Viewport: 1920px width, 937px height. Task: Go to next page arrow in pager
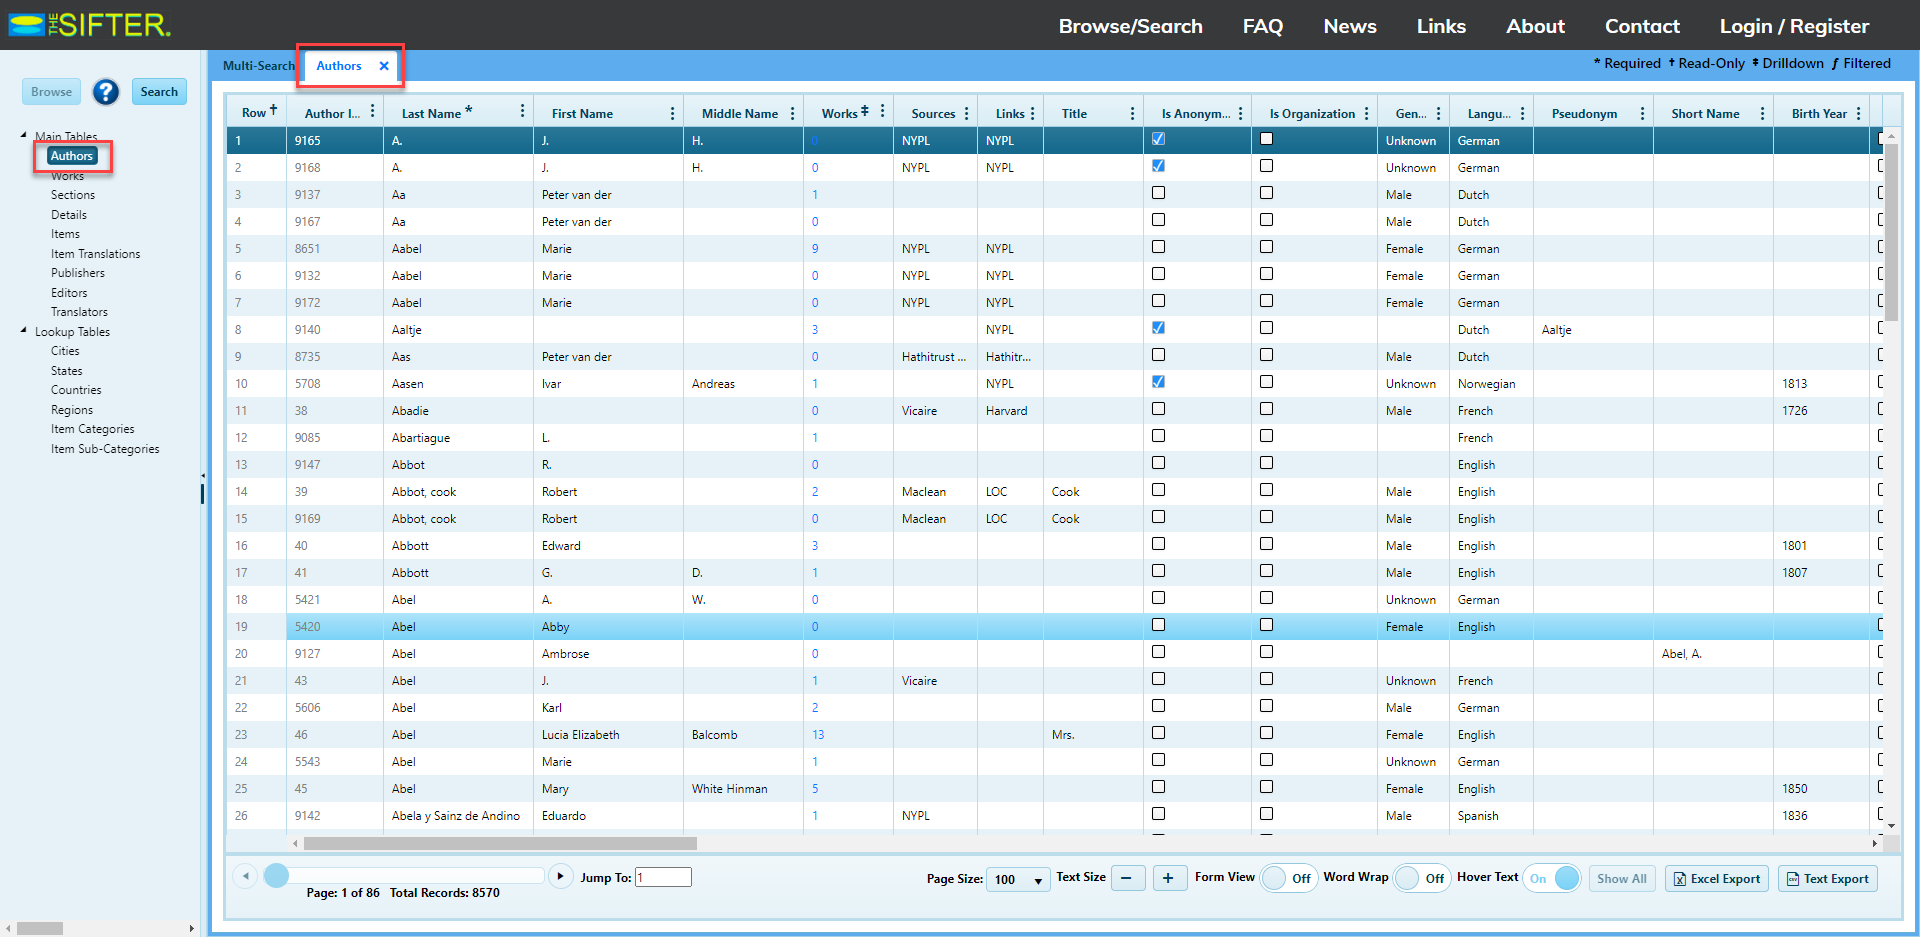click(561, 877)
